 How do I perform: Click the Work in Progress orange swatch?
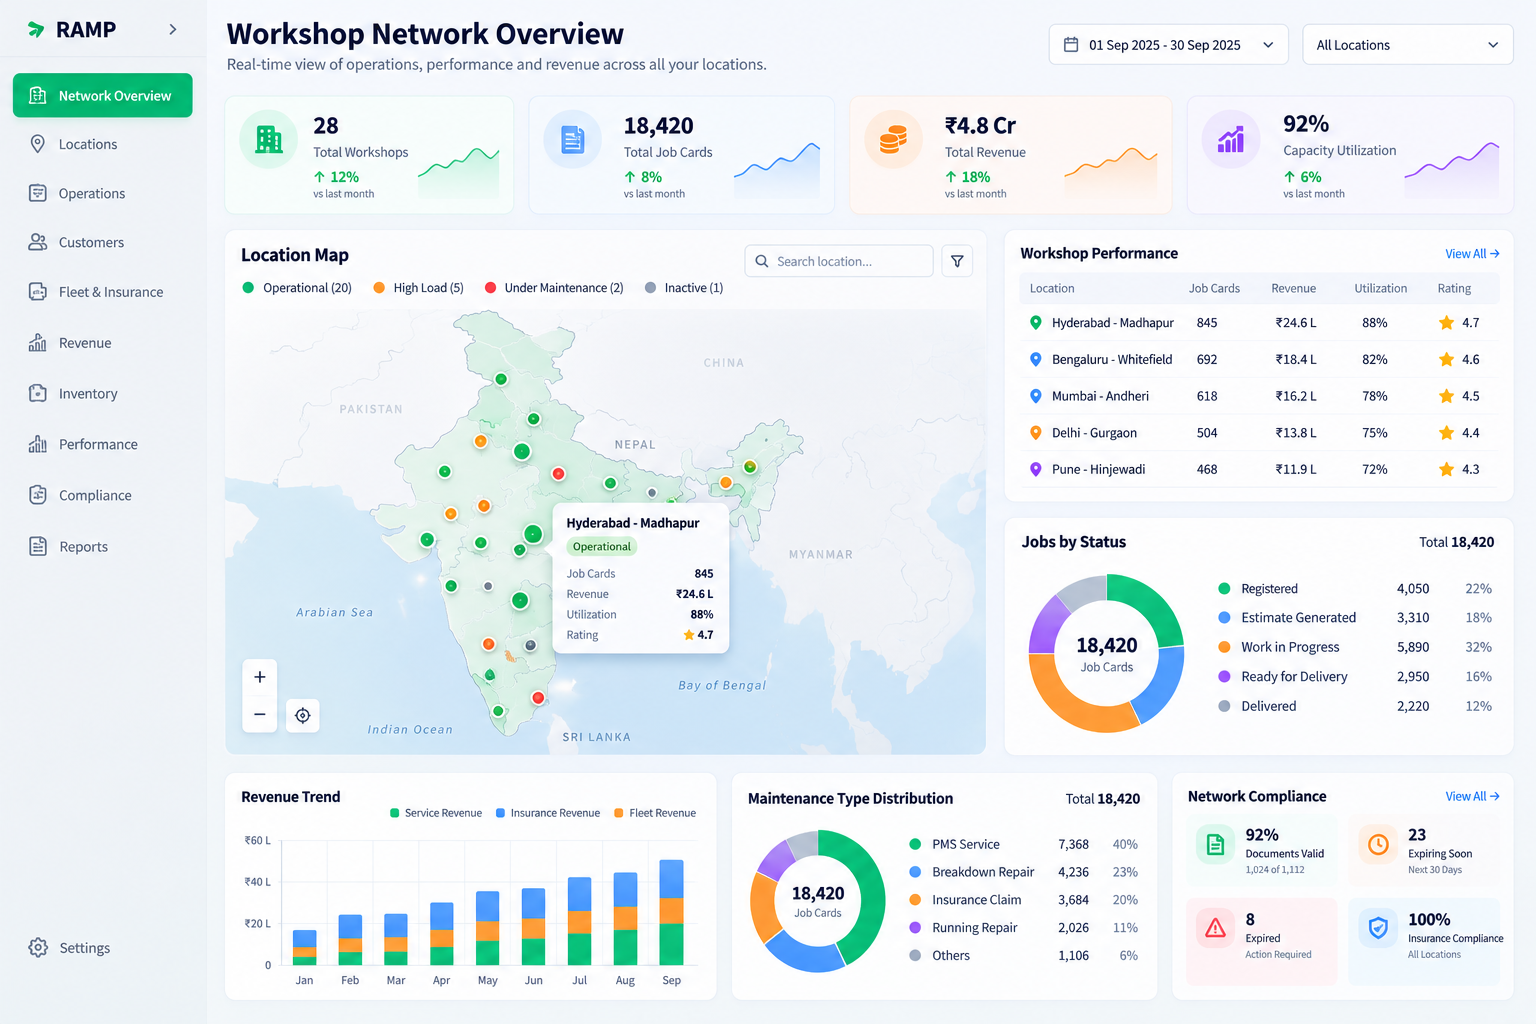1224,647
